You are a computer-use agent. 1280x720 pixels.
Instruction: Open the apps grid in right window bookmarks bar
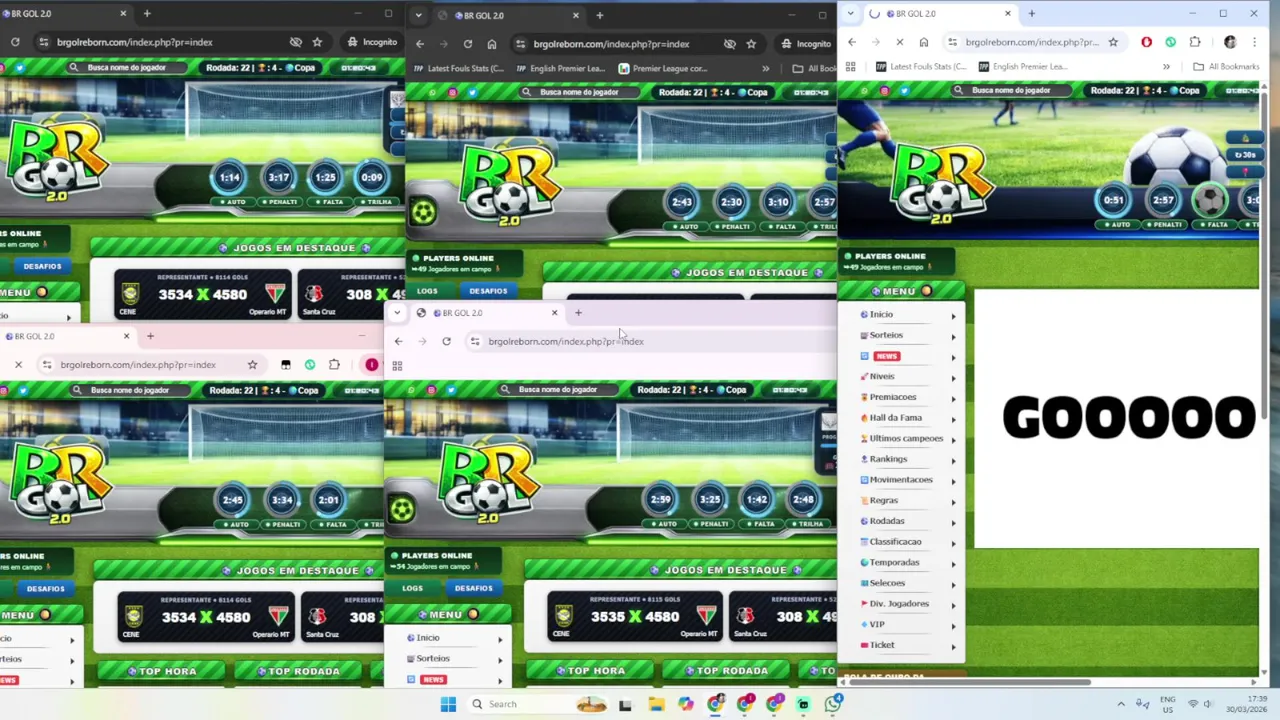(x=851, y=66)
